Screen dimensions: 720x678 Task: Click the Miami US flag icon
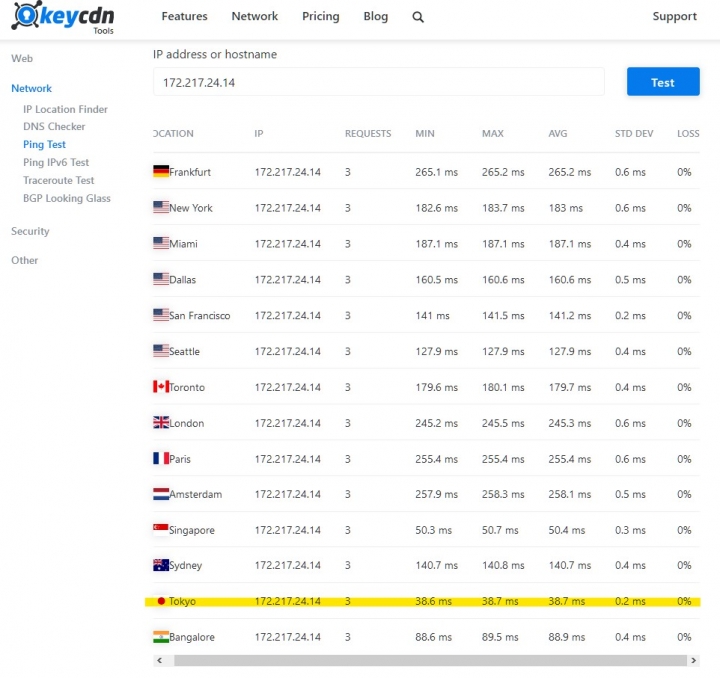[161, 243]
